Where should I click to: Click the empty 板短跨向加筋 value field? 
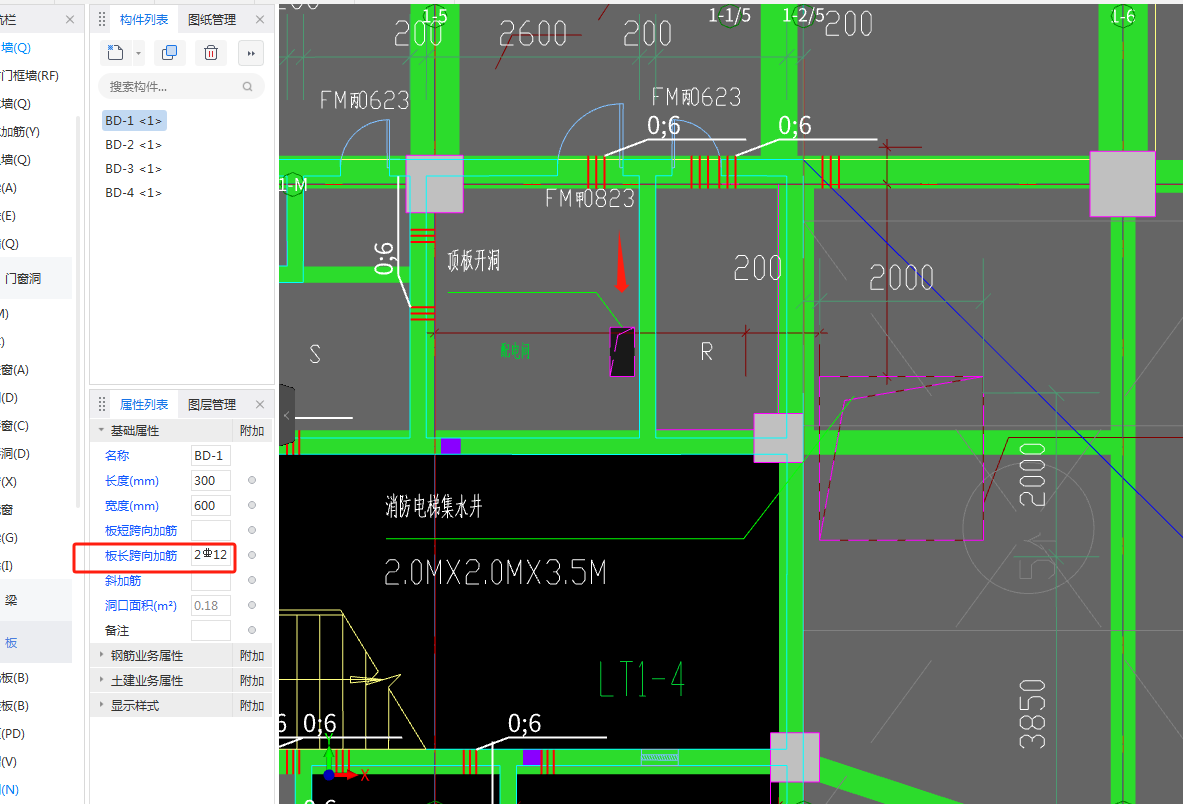click(x=210, y=530)
